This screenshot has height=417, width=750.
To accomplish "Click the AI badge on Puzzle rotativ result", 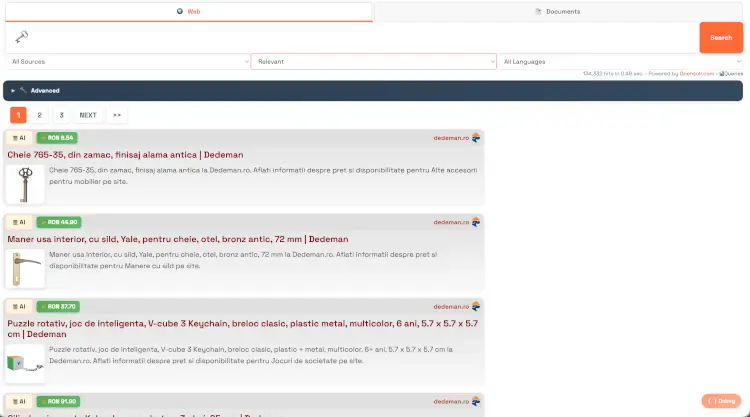I will coord(19,306).
